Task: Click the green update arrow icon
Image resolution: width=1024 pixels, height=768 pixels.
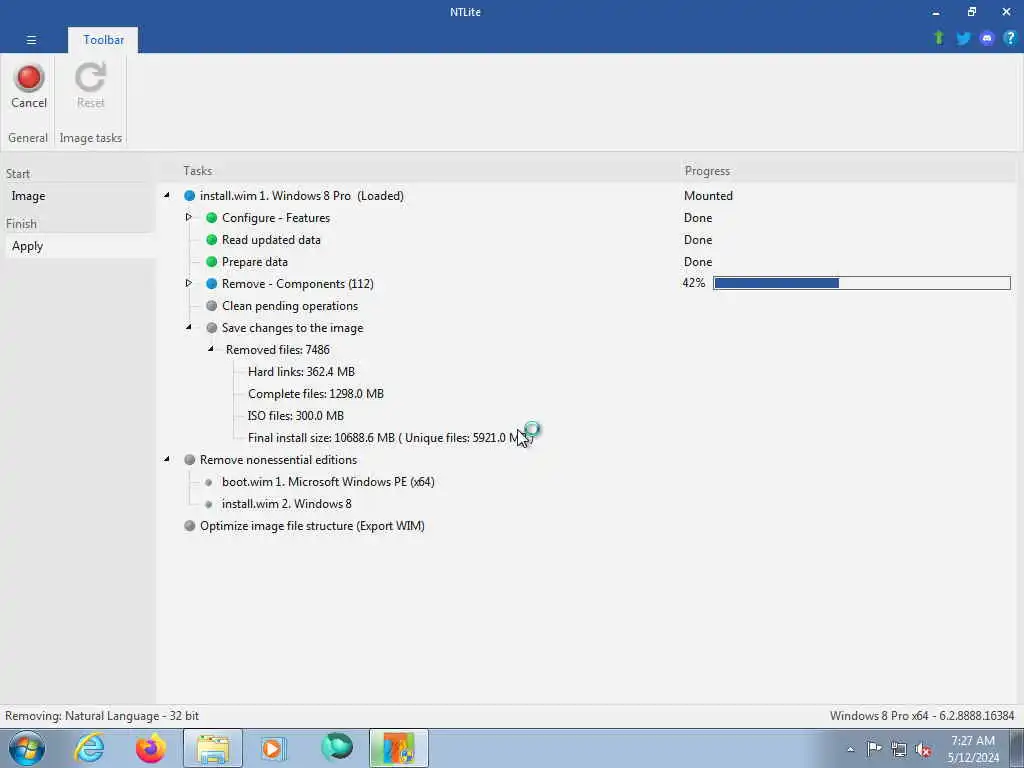Action: 938,39
